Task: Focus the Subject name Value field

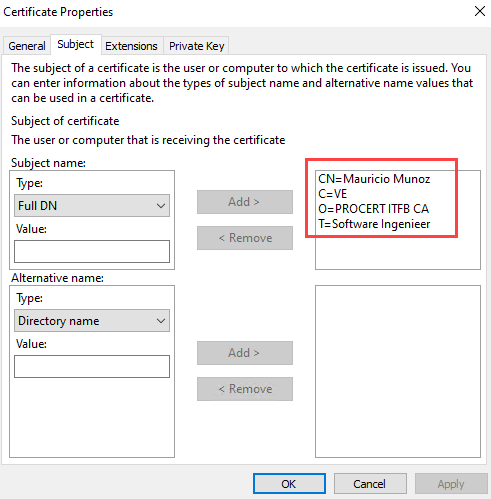Action: [x=92, y=251]
